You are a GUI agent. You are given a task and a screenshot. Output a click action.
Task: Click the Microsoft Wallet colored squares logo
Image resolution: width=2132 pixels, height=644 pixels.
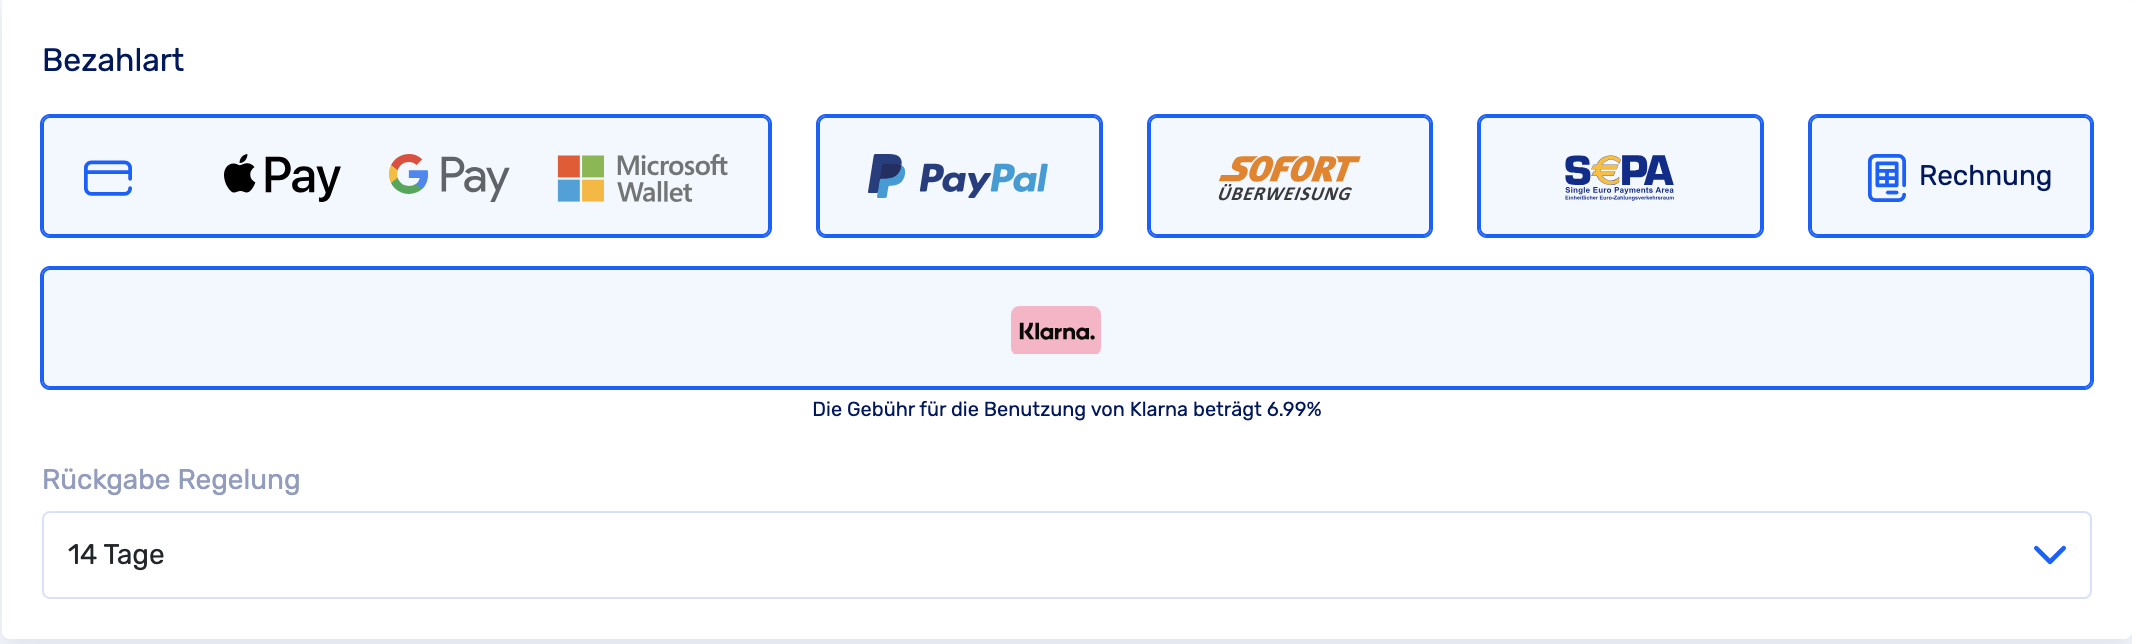point(580,178)
